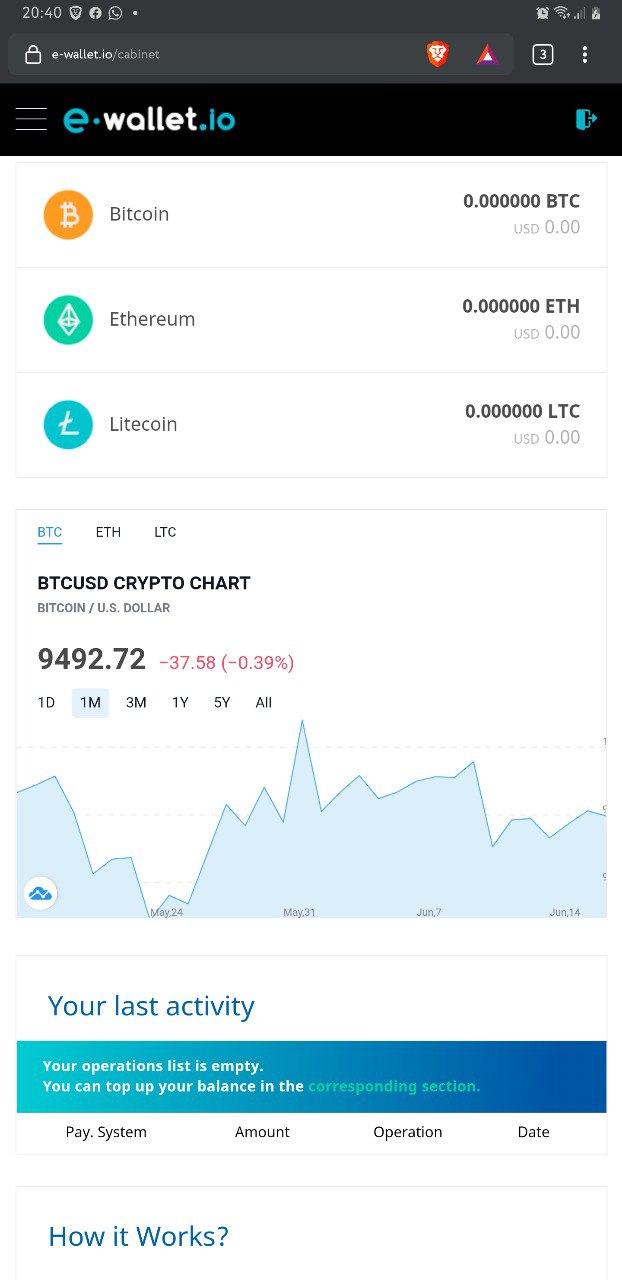This screenshot has height=1280, width=622.
Task: Select the BTC chart tab
Action: pos(50,532)
